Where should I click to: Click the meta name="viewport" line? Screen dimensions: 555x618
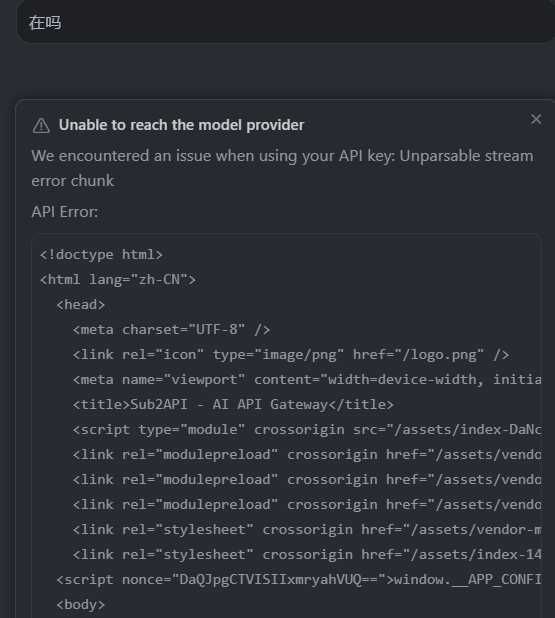(307, 380)
